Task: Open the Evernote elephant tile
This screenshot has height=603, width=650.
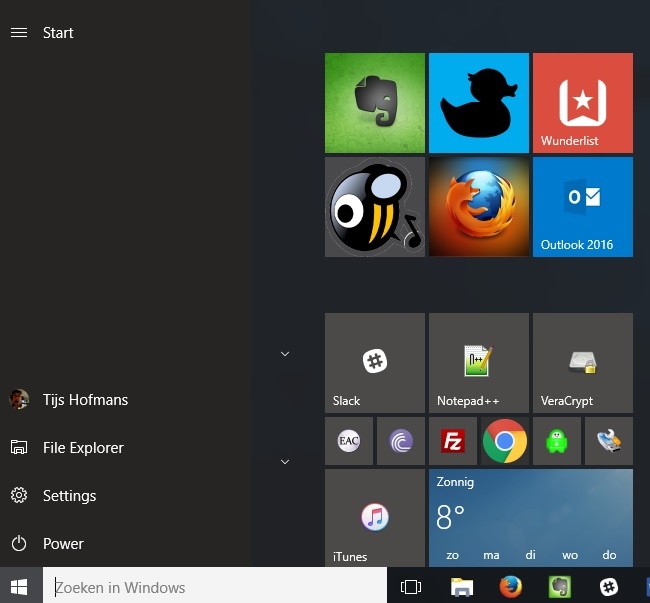Action: 375,103
